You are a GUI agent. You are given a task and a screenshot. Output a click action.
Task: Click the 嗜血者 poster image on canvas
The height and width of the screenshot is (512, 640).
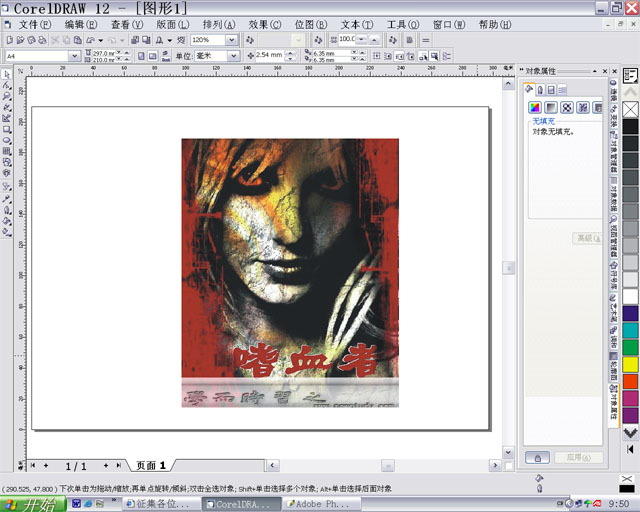click(290, 273)
